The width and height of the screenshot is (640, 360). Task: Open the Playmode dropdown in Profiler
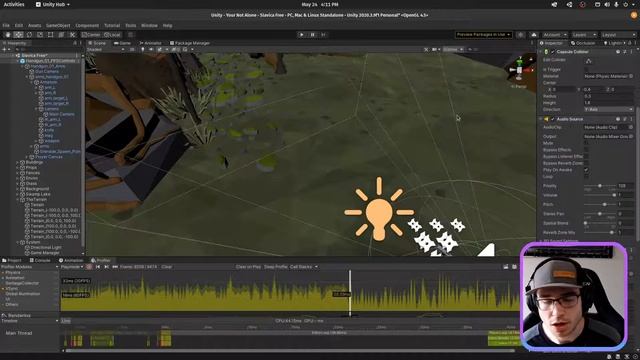coord(72,267)
